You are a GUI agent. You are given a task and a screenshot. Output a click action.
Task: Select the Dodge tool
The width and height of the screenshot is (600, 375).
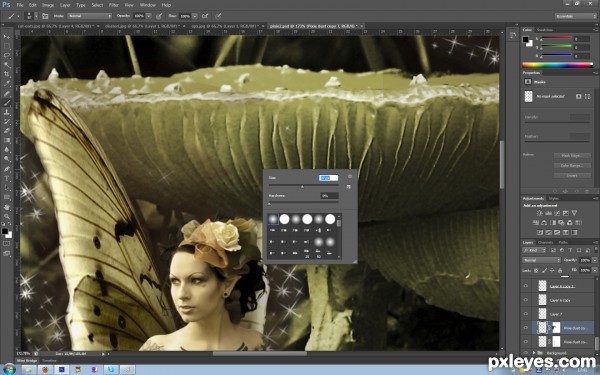click(x=7, y=159)
